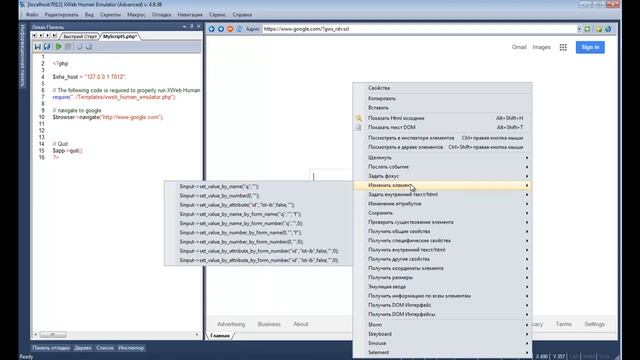Open the $mouse context menu entry
Image resolution: width=640 pixels, height=360 pixels.
coord(442,343)
